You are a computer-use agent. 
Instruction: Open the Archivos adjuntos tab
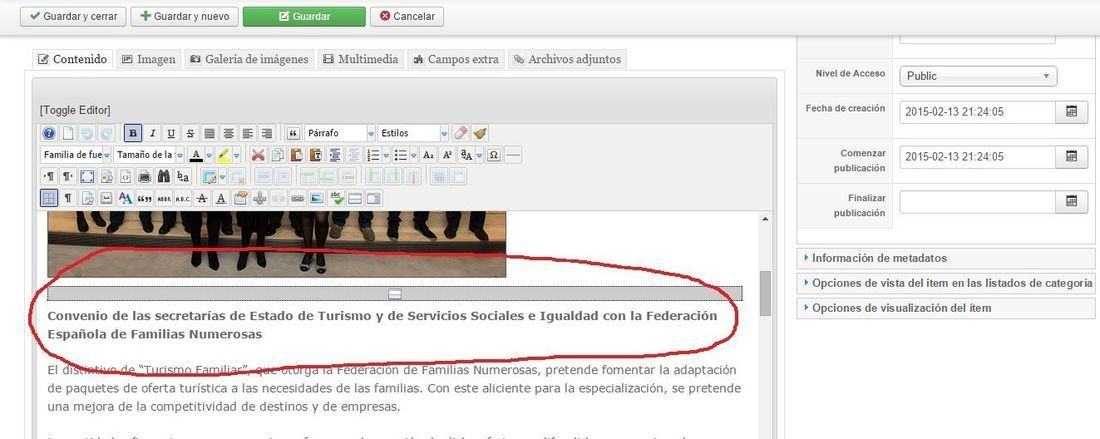[x=567, y=60]
